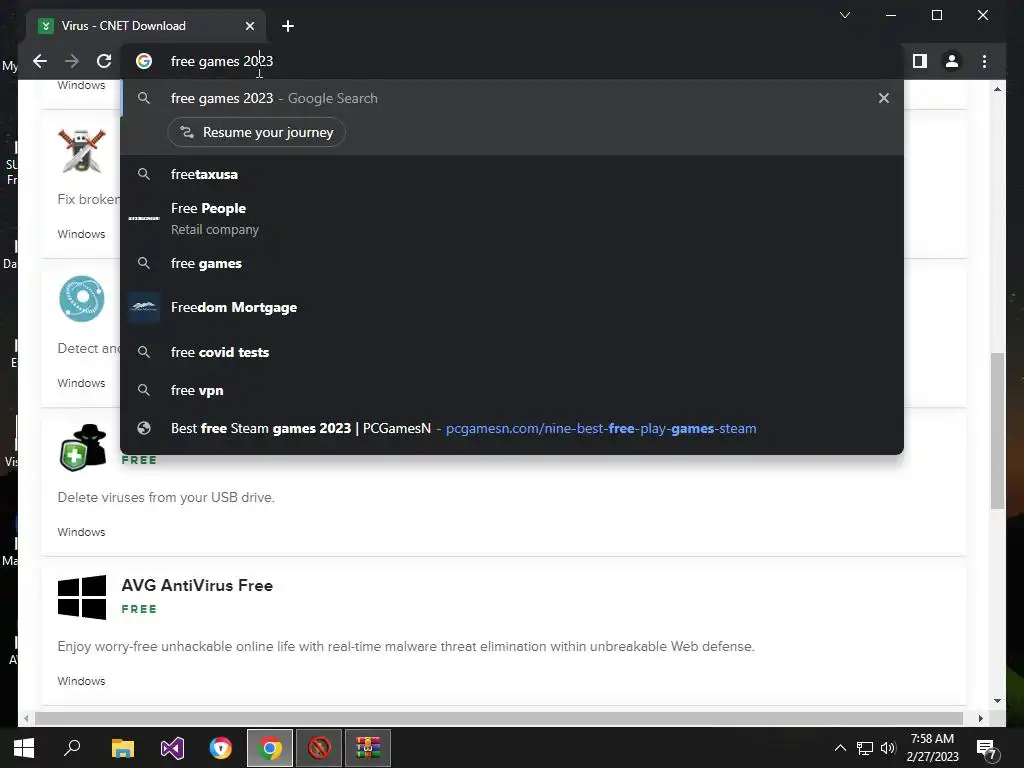Click the Free People logo thumbnail

144,218
